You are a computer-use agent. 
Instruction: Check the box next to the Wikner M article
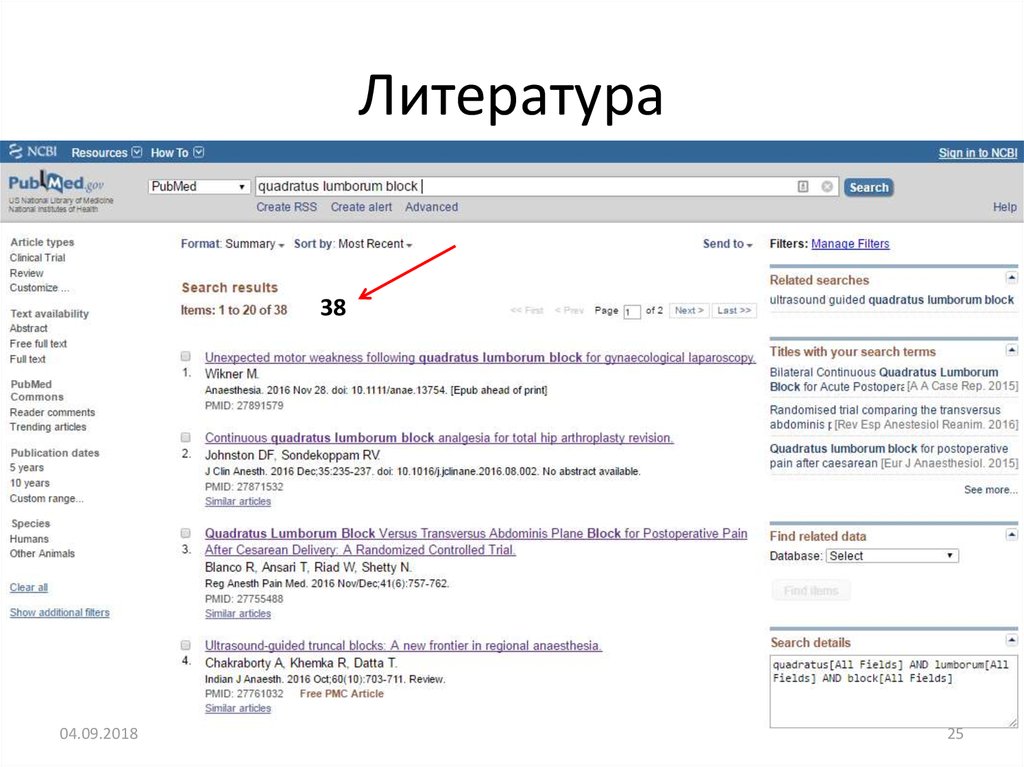(186, 358)
